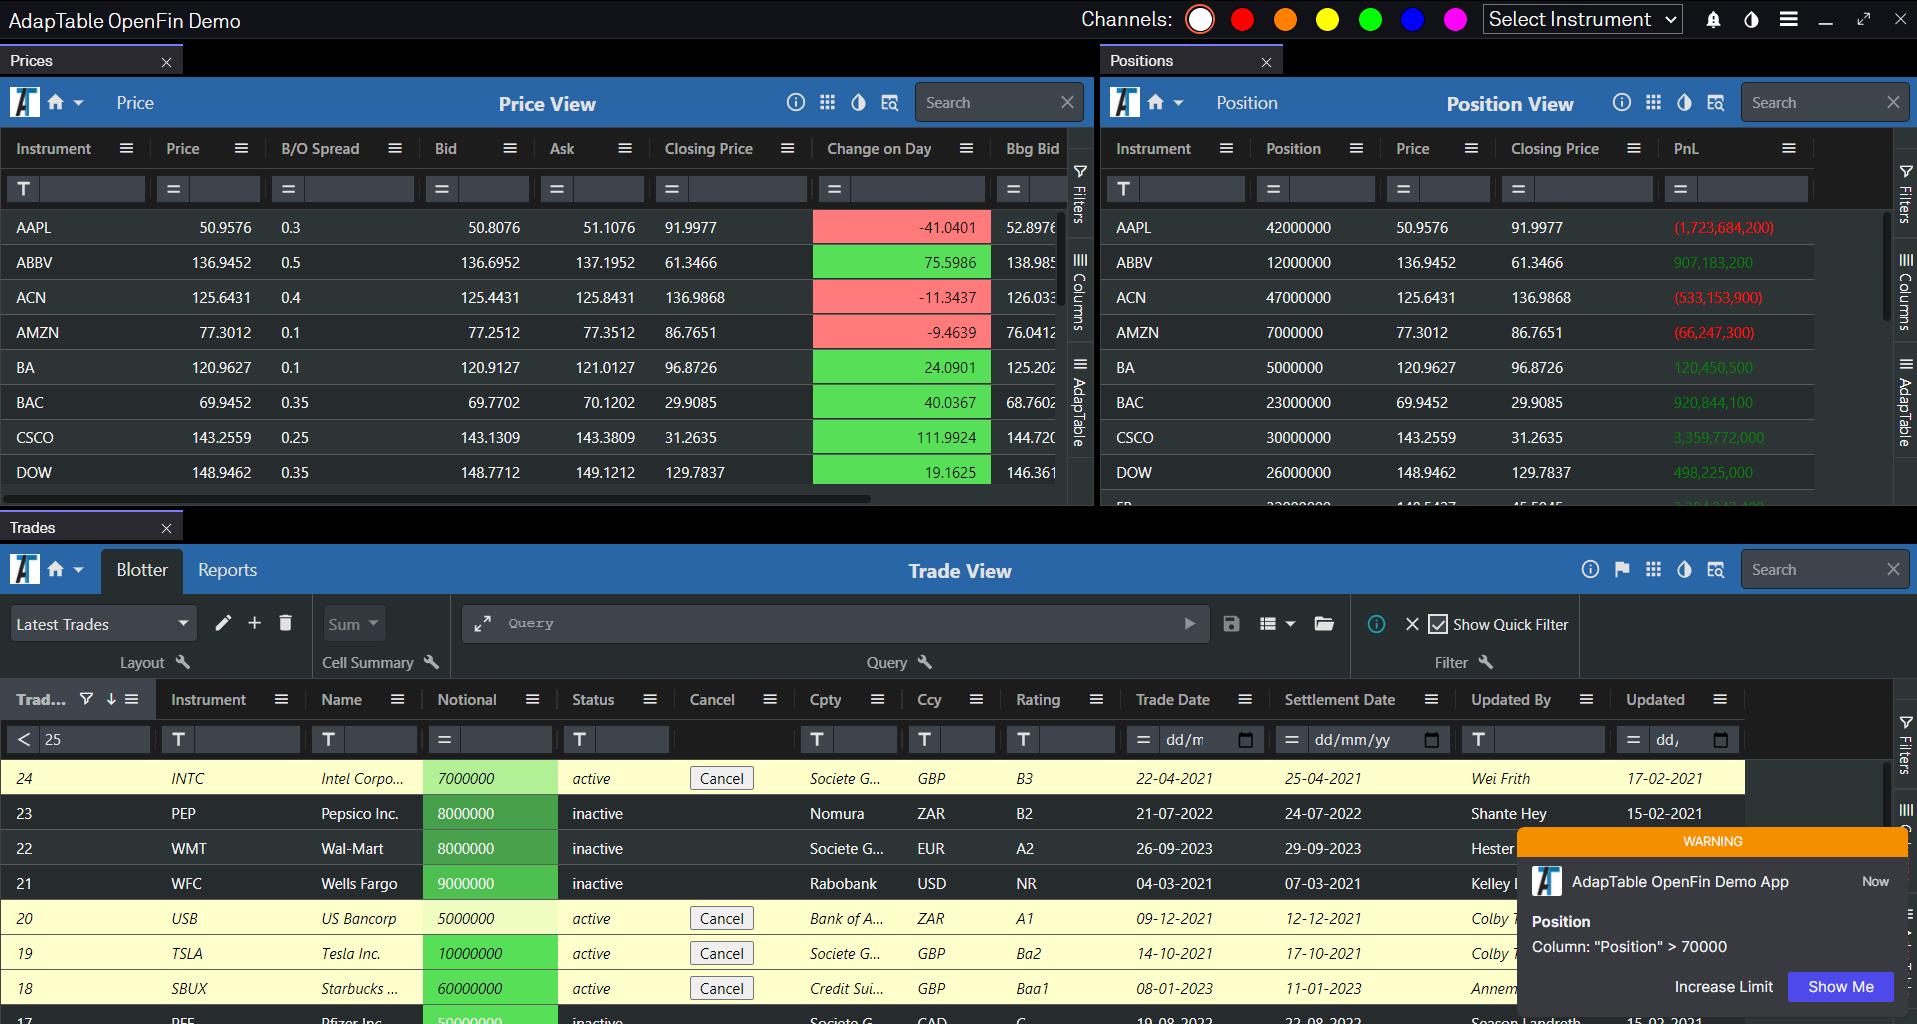Open the notification bell in the title bar
The width and height of the screenshot is (1917, 1024).
[1712, 19]
